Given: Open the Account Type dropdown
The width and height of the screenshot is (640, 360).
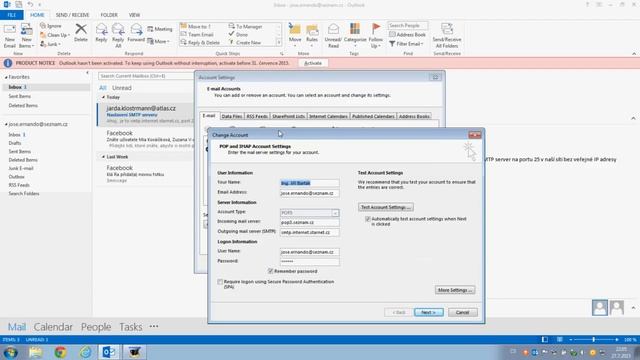Looking at the screenshot, I should (x=335, y=213).
